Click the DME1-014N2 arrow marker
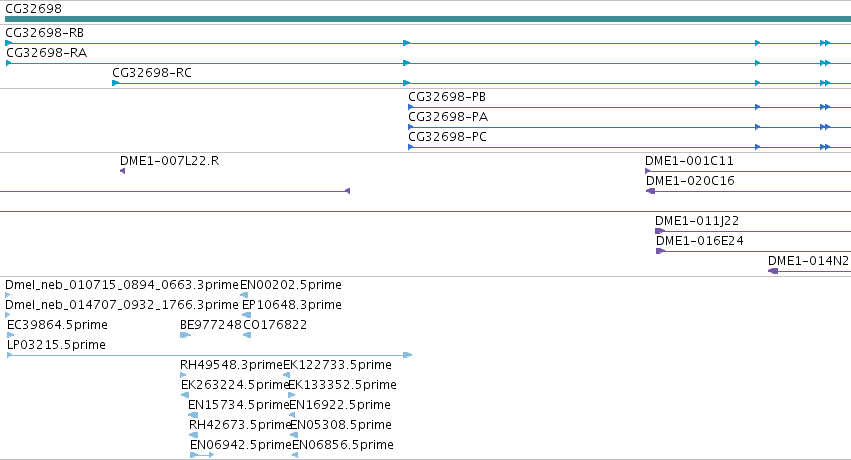The height and width of the screenshot is (460, 851). (773, 271)
